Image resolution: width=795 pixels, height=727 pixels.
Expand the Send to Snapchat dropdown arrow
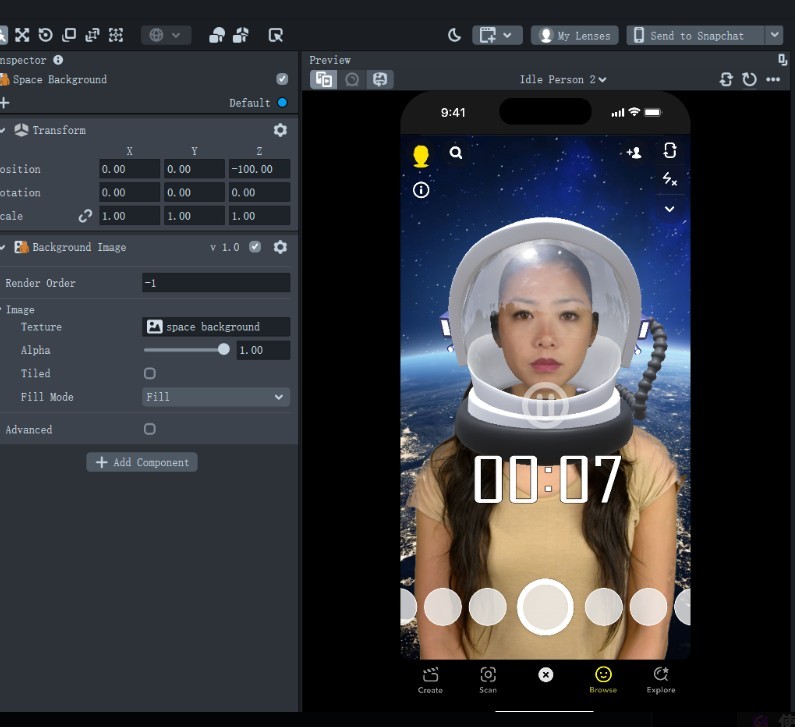[x=774, y=35]
